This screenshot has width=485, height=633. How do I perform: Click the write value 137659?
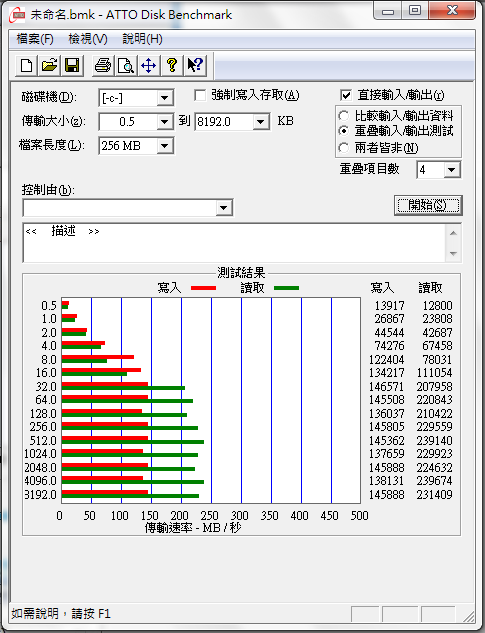[386, 453]
